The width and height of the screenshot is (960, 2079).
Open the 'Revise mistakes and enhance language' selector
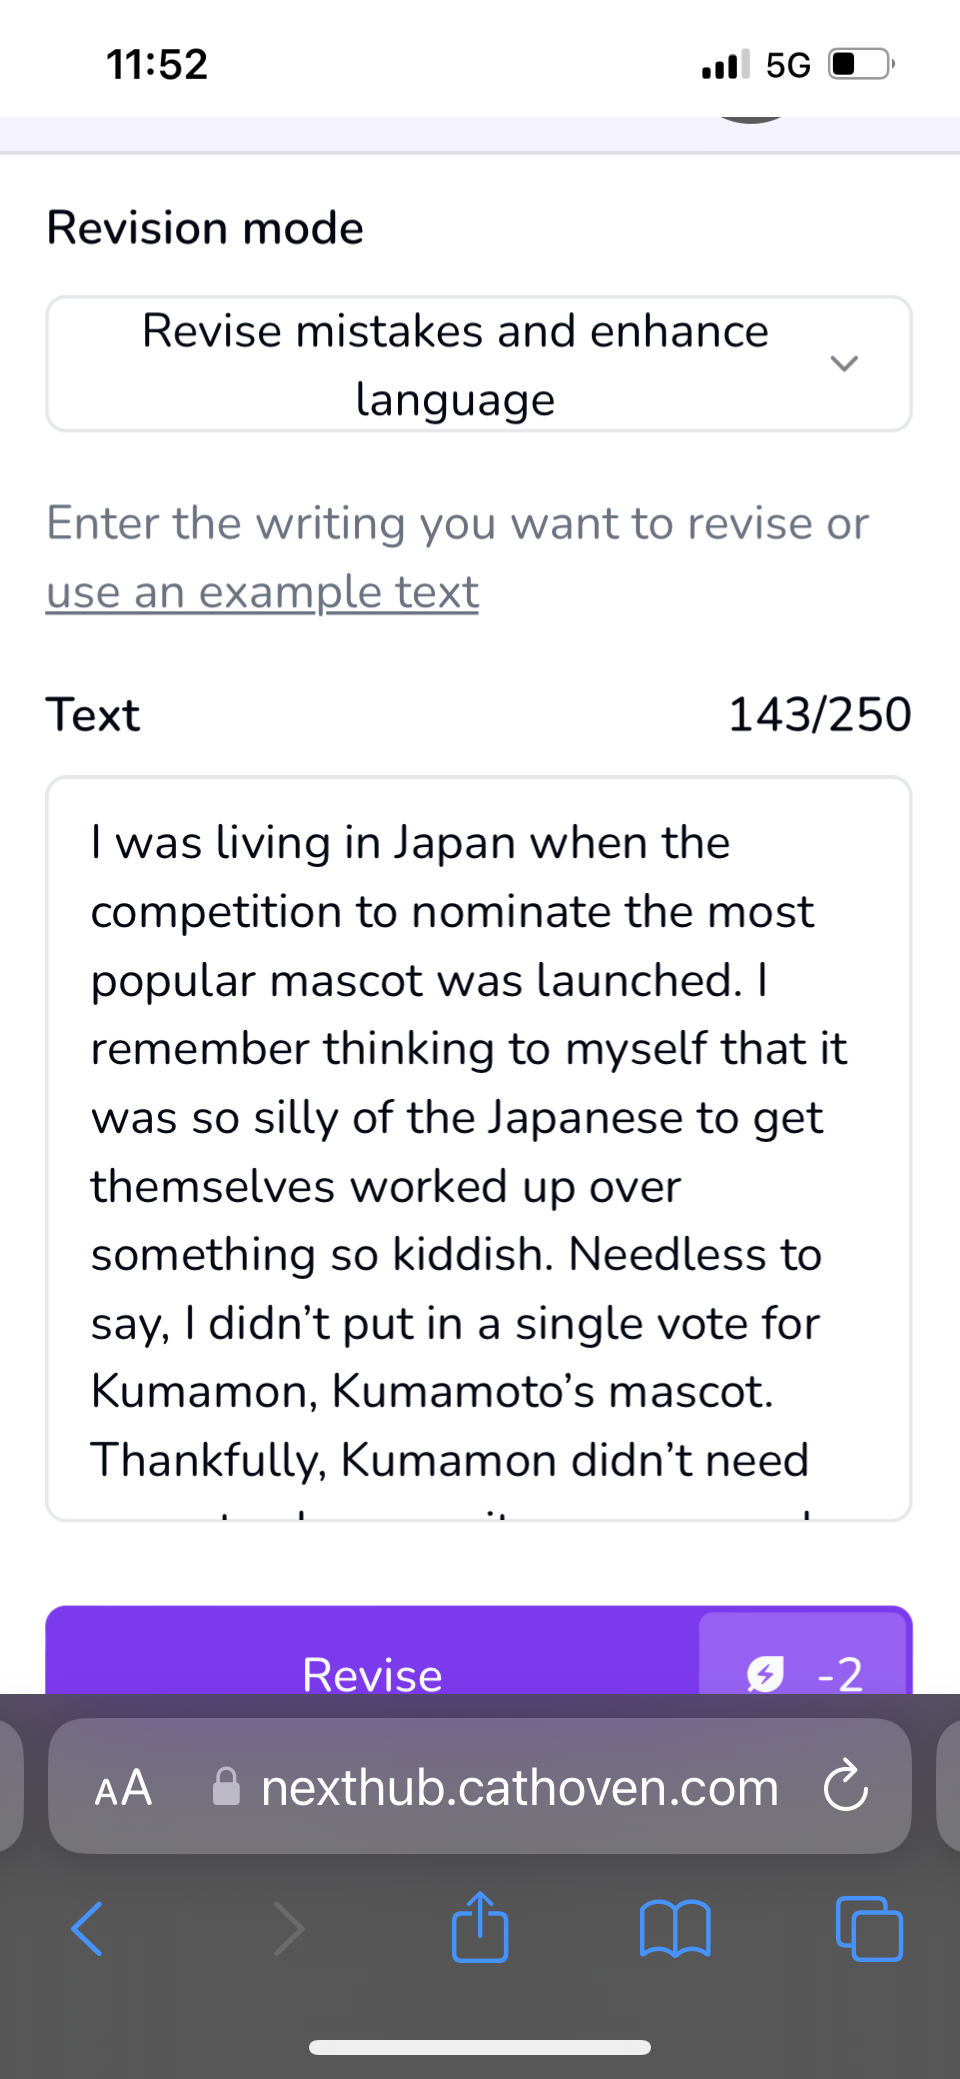[455, 364]
